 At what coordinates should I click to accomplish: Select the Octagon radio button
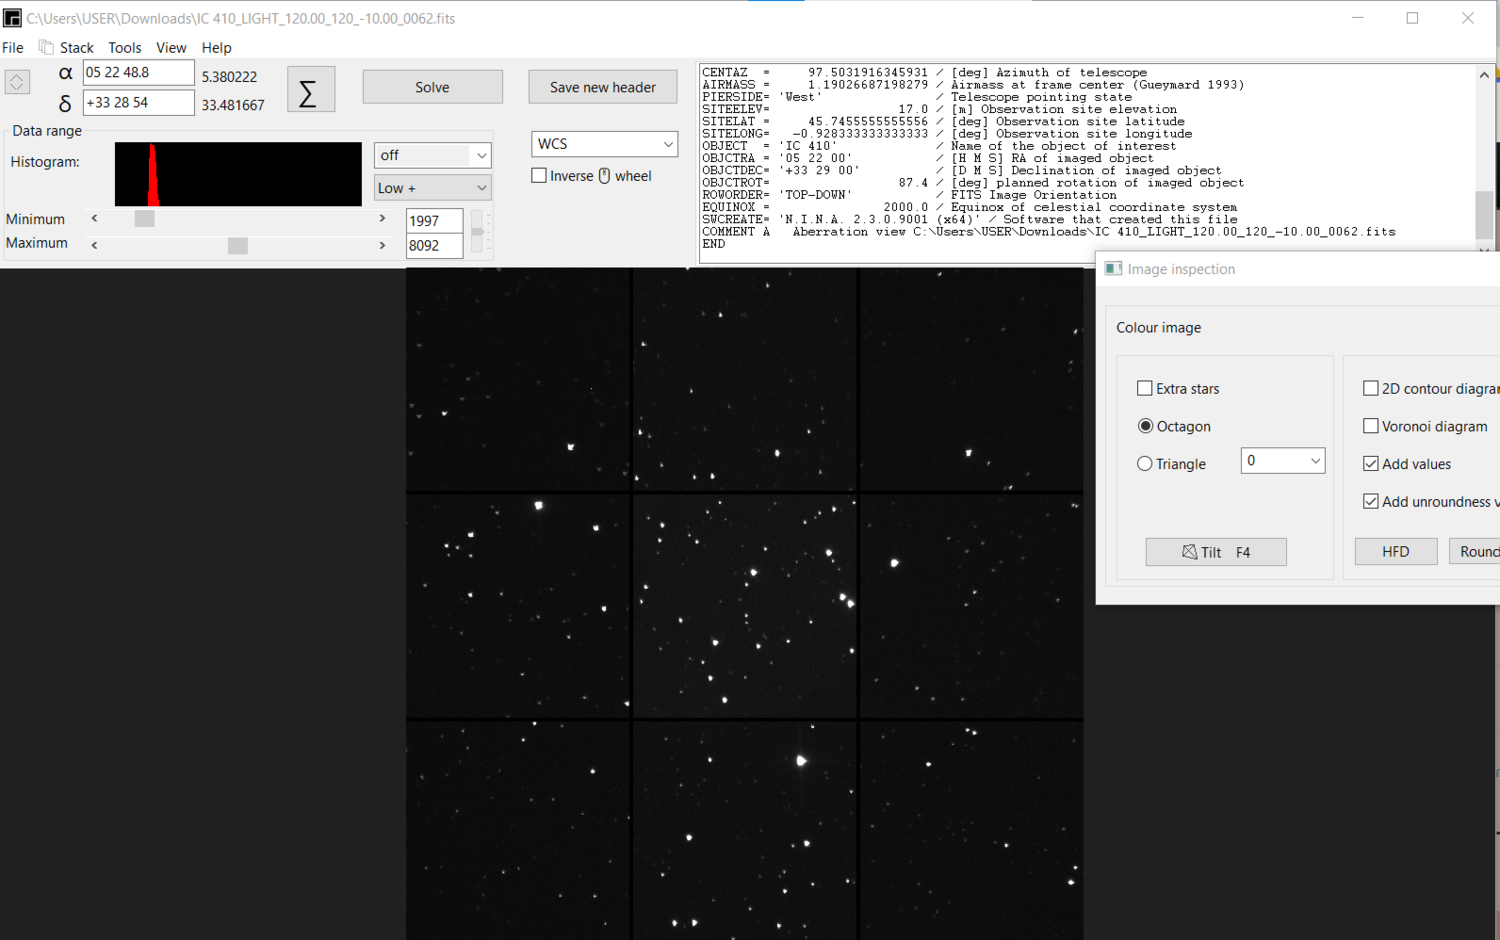point(1145,426)
